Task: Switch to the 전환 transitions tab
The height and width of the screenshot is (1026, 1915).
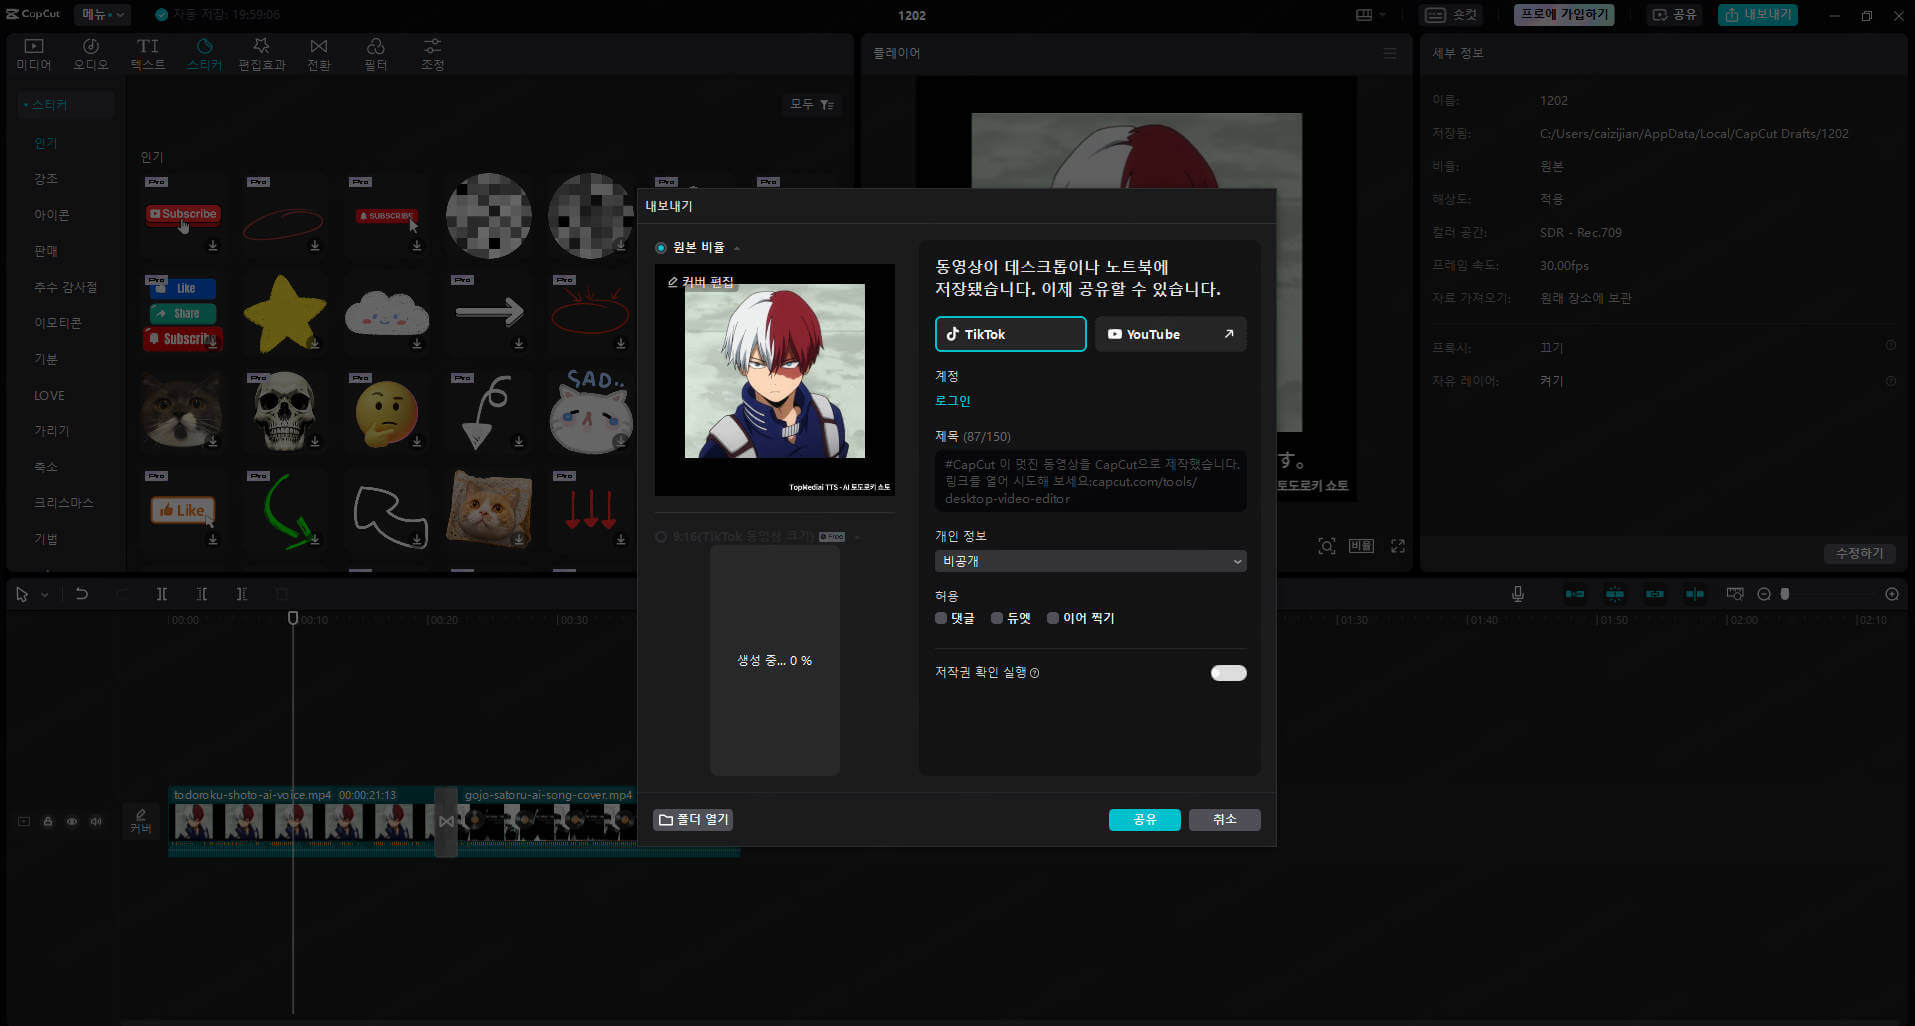Action: 318,54
